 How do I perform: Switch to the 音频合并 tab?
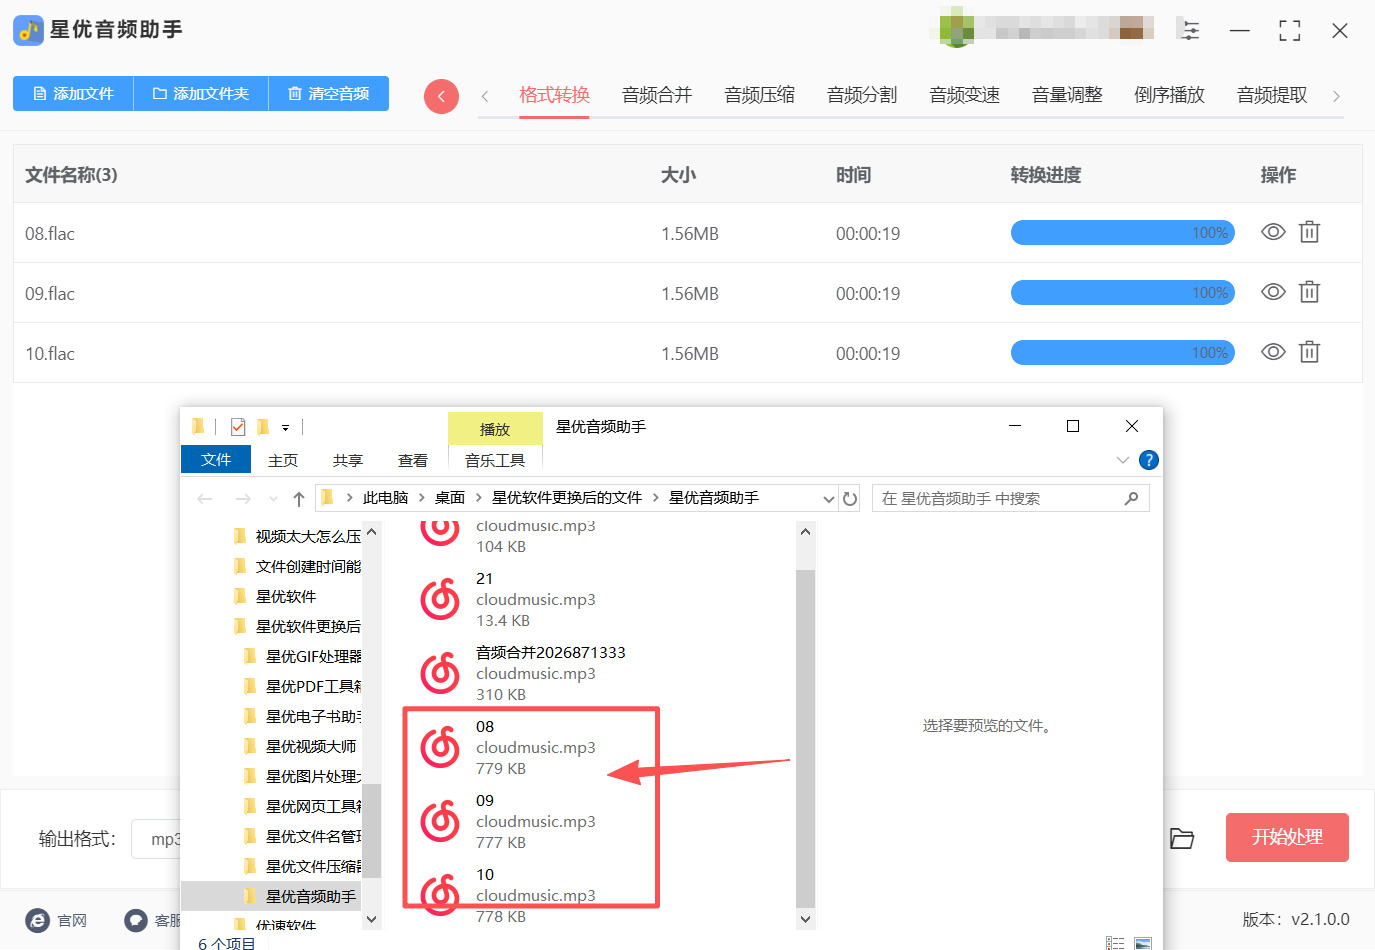pos(657,95)
